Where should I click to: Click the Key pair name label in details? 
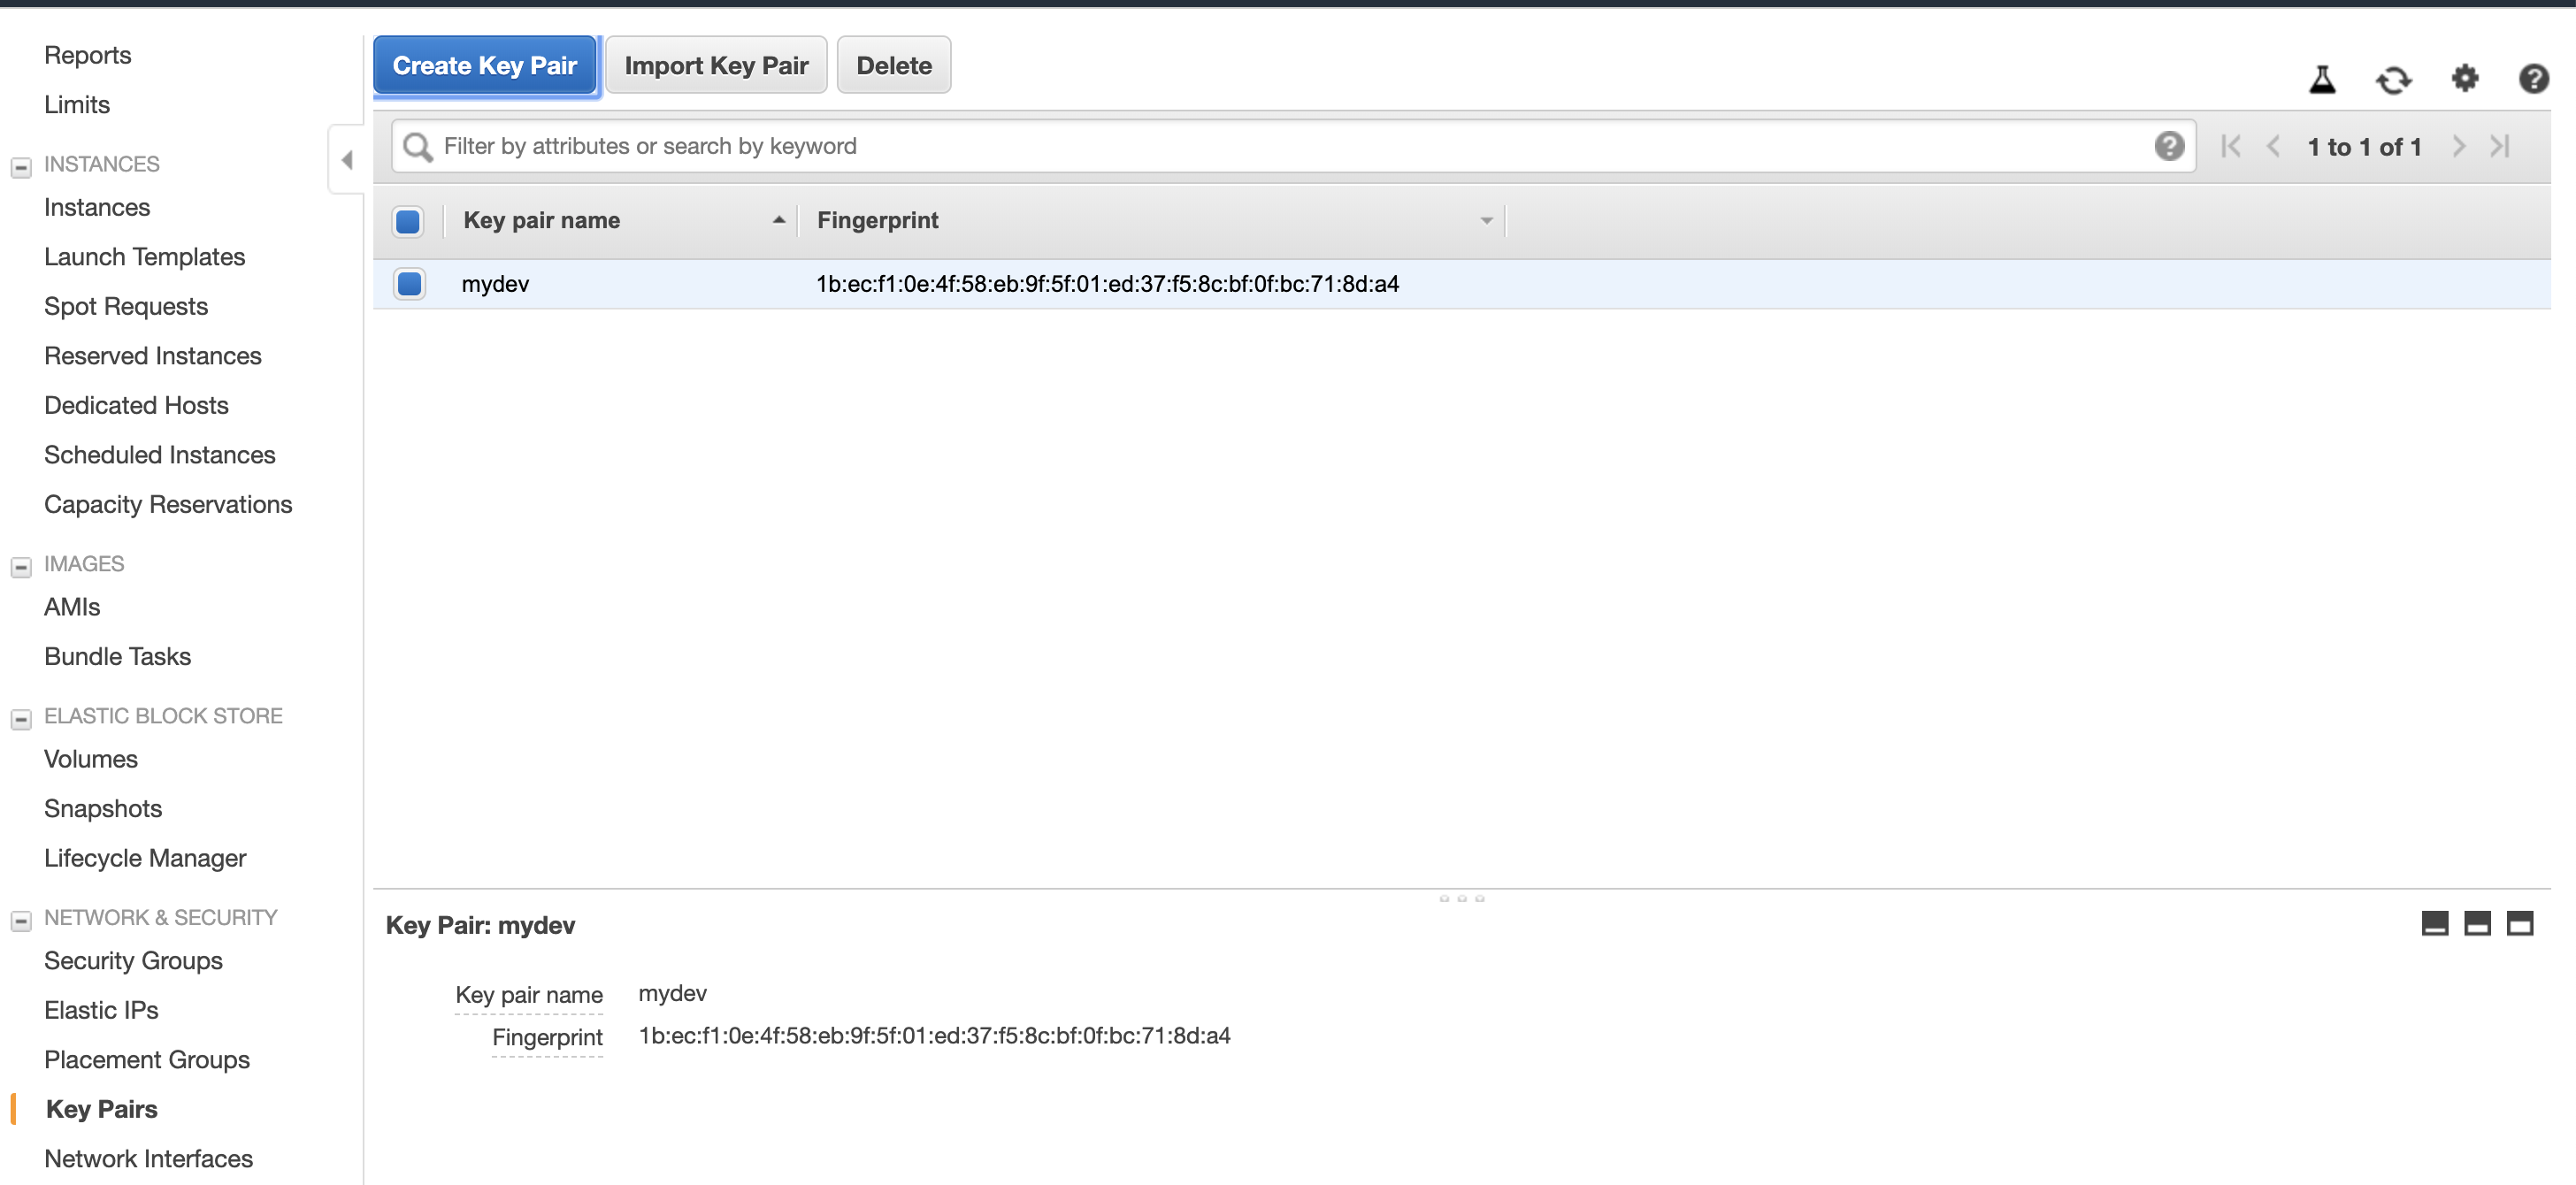pos(529,995)
